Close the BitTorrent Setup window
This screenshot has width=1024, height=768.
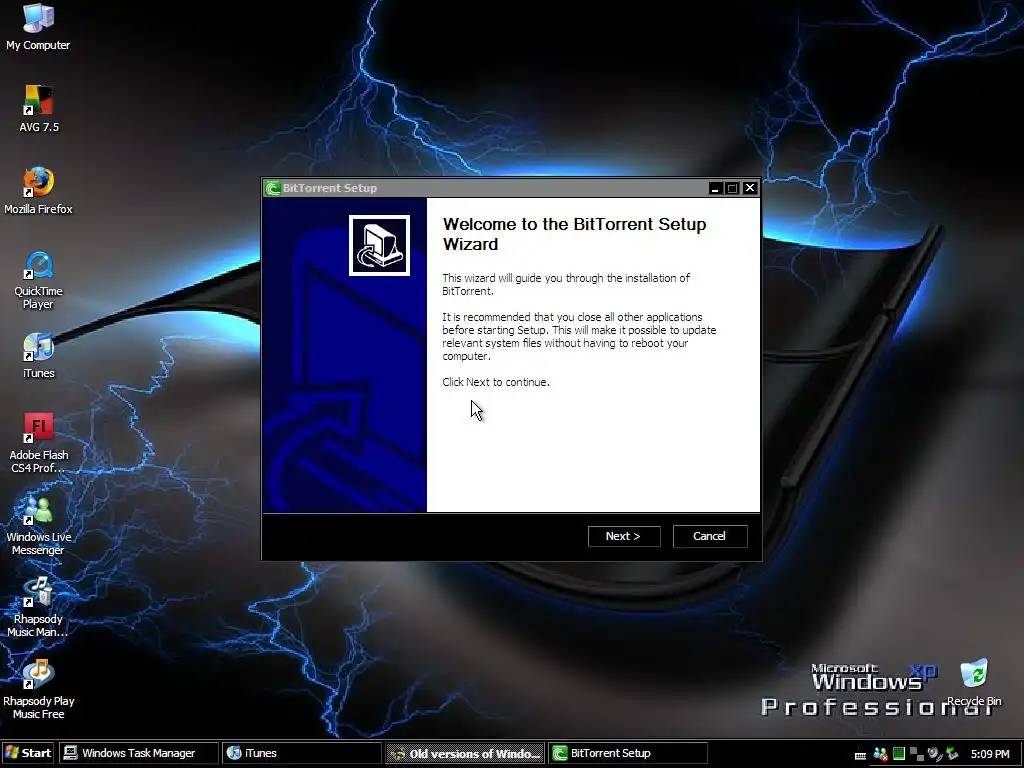coord(750,188)
